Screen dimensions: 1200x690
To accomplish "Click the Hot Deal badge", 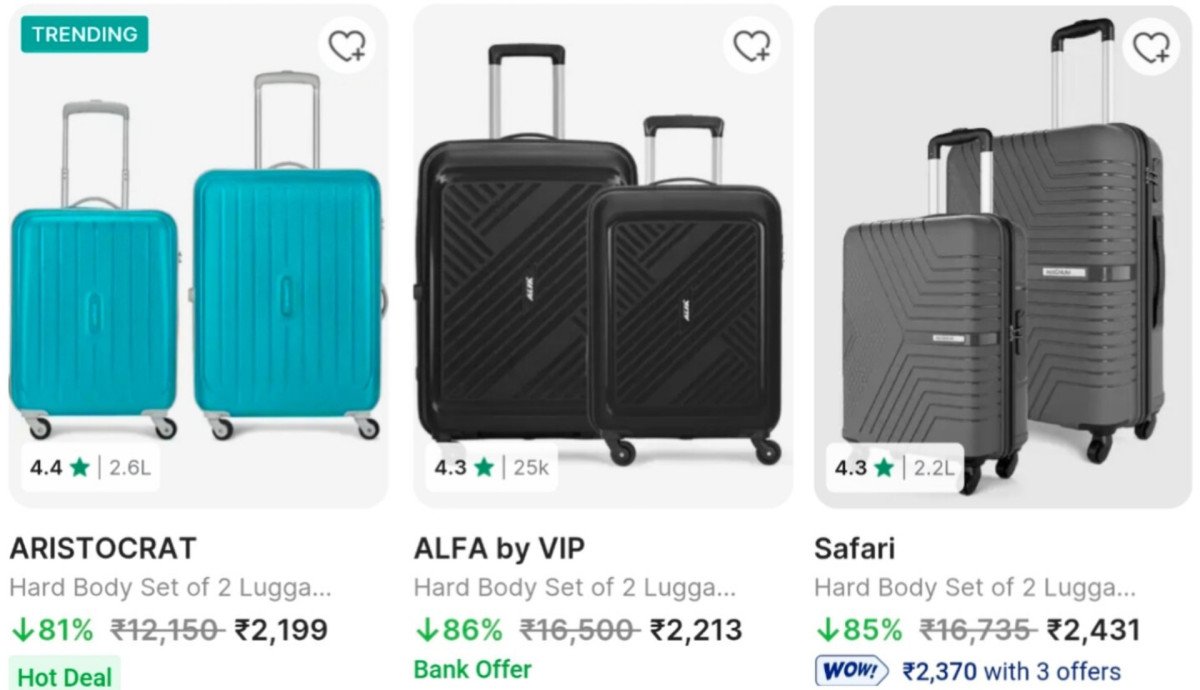I will click(60, 676).
